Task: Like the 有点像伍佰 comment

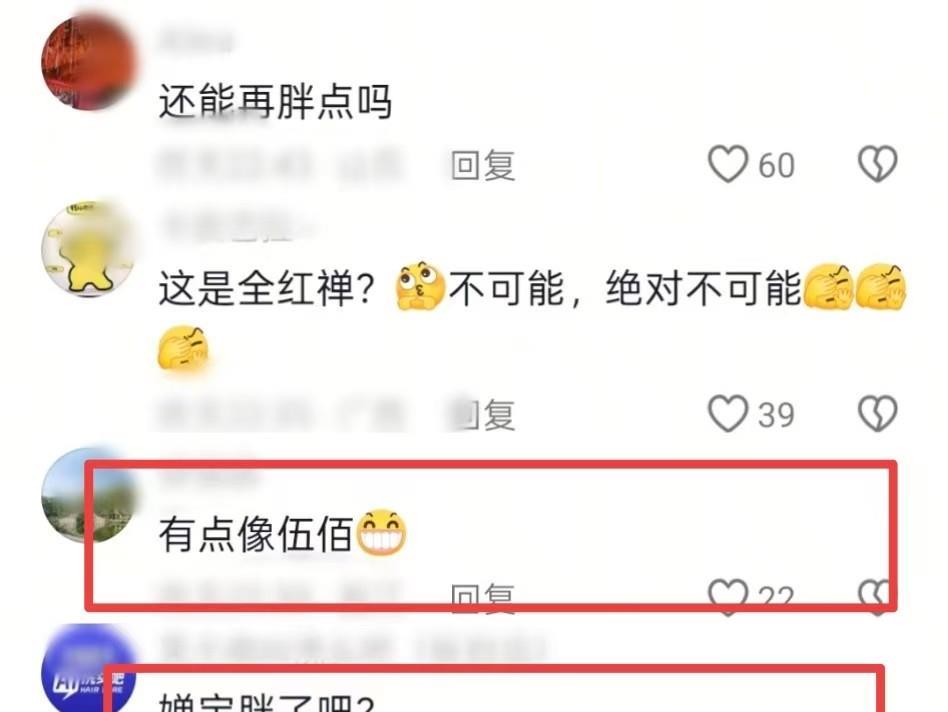Action: coord(728,596)
